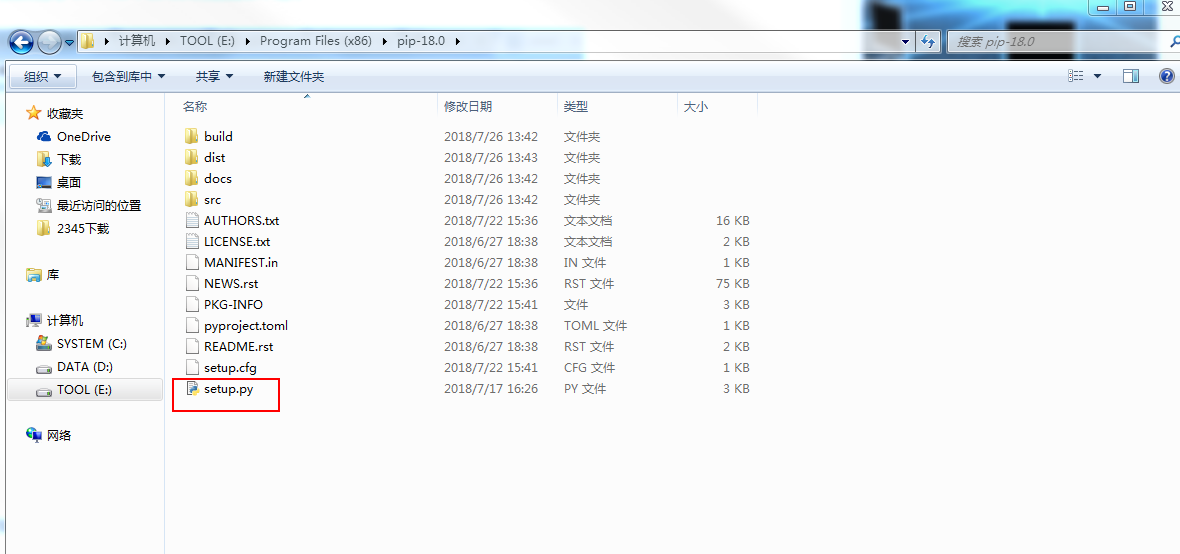Click the 16 KB size of AUTHORS.txt
This screenshot has width=1180, height=554.
point(732,221)
